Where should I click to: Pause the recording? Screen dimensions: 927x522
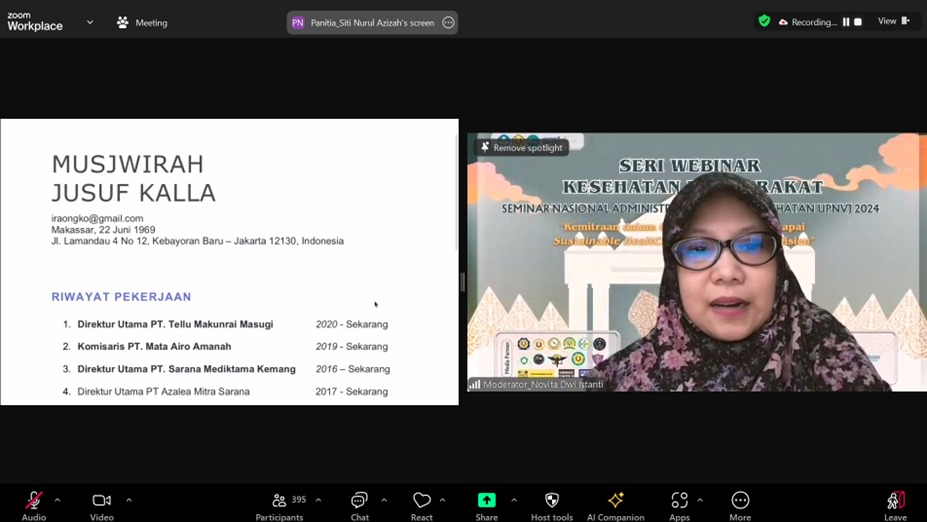846,22
